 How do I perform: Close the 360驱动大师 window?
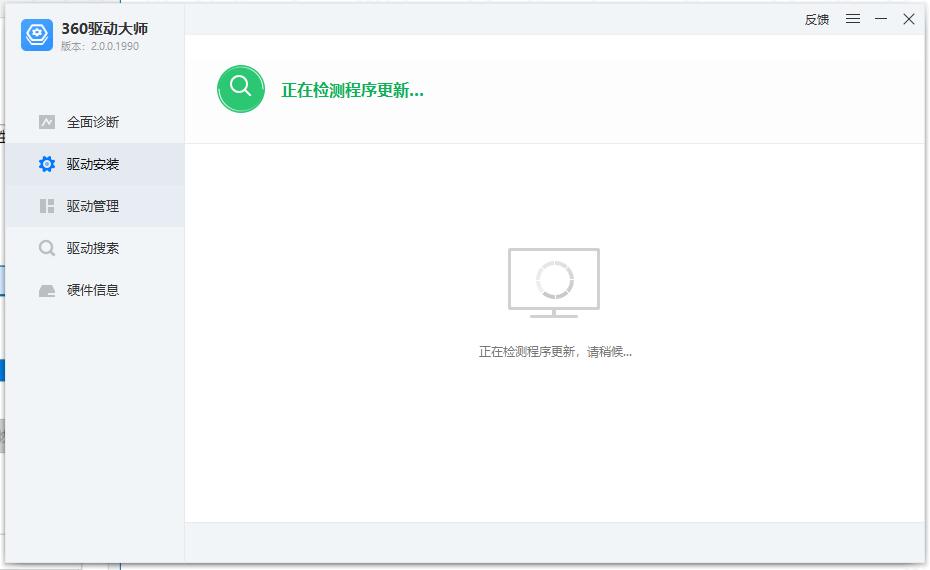pyautogui.click(x=909, y=19)
